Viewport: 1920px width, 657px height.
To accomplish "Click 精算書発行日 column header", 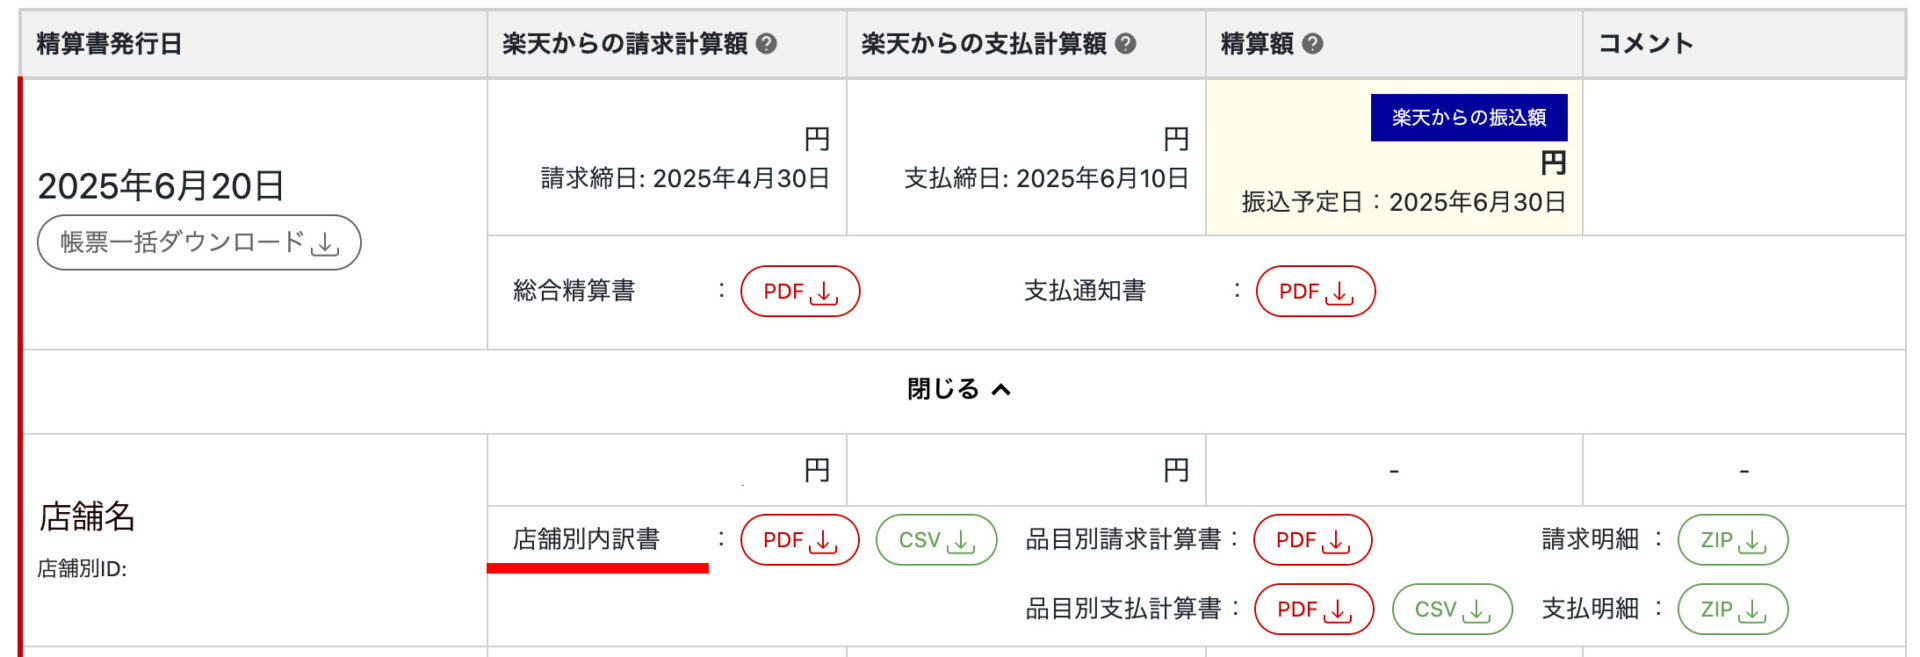I will click(109, 44).
